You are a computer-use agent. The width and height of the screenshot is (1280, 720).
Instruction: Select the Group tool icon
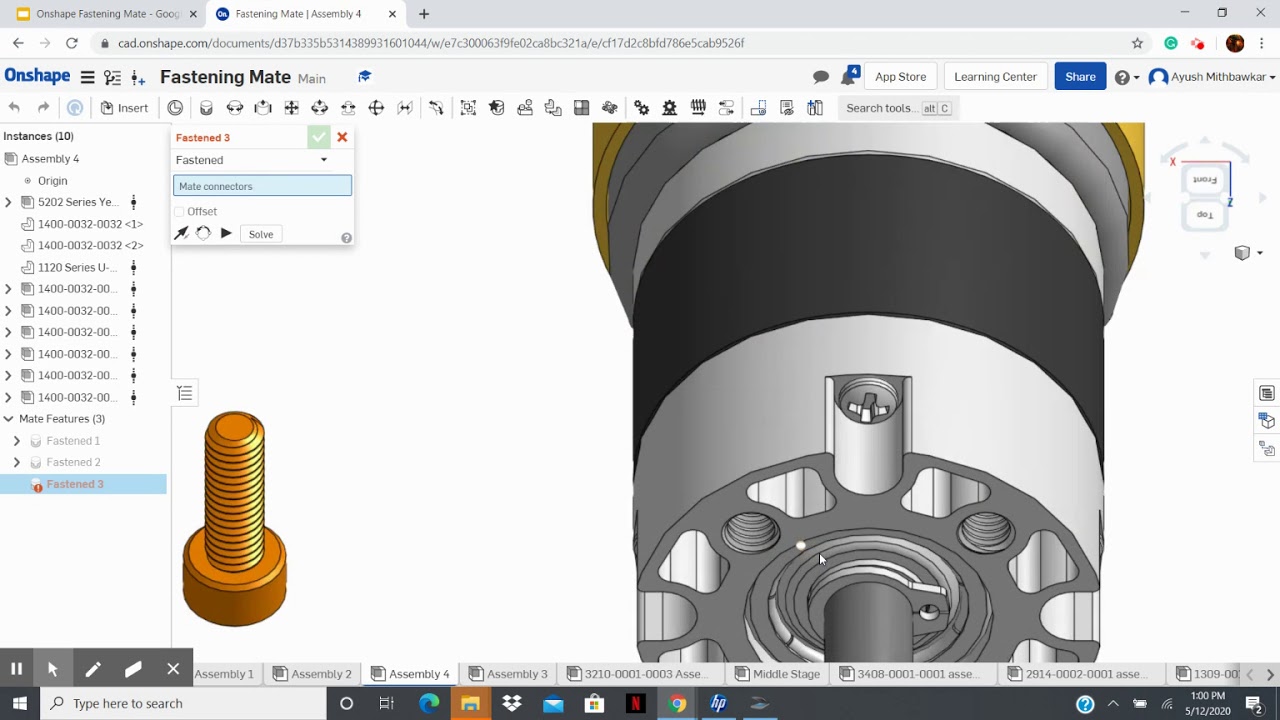468,108
